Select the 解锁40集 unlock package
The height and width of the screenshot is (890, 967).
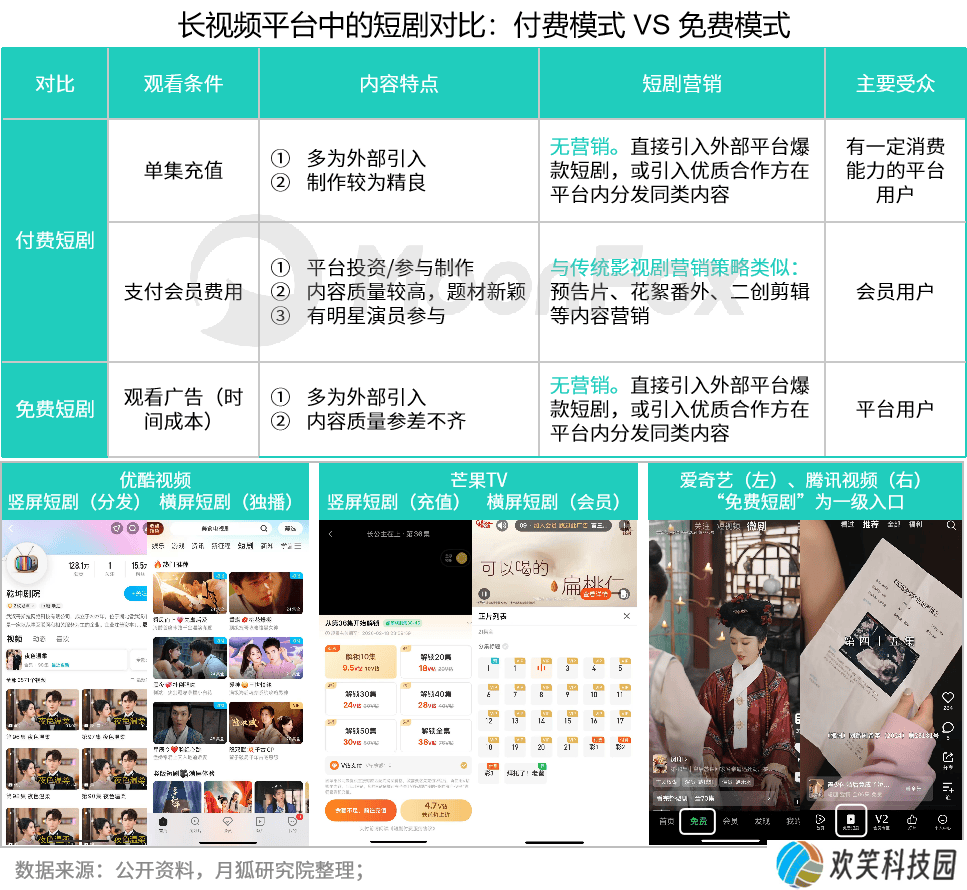(x=435, y=699)
